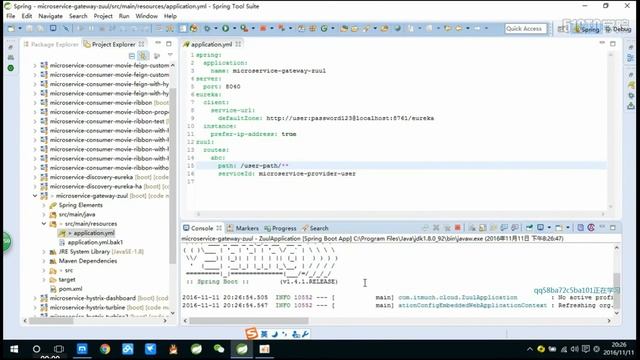Click the Boot Dashboard toolbar icon

(194, 29)
